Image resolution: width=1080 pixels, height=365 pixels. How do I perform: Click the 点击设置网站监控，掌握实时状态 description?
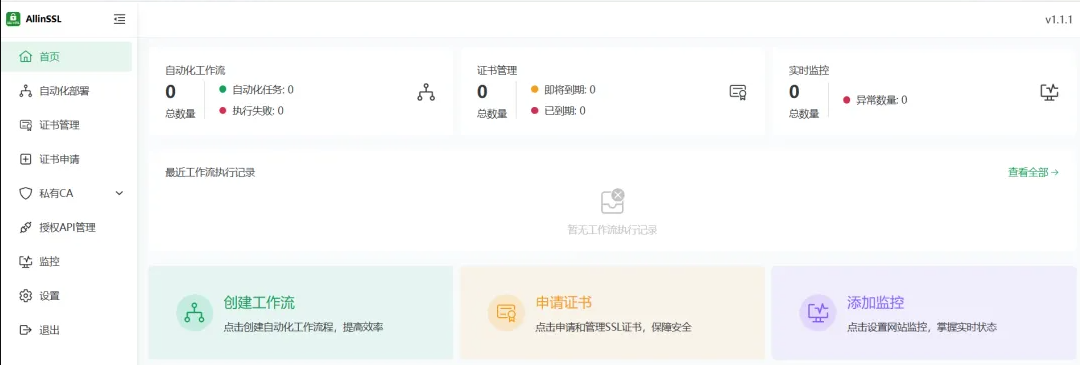point(922,327)
